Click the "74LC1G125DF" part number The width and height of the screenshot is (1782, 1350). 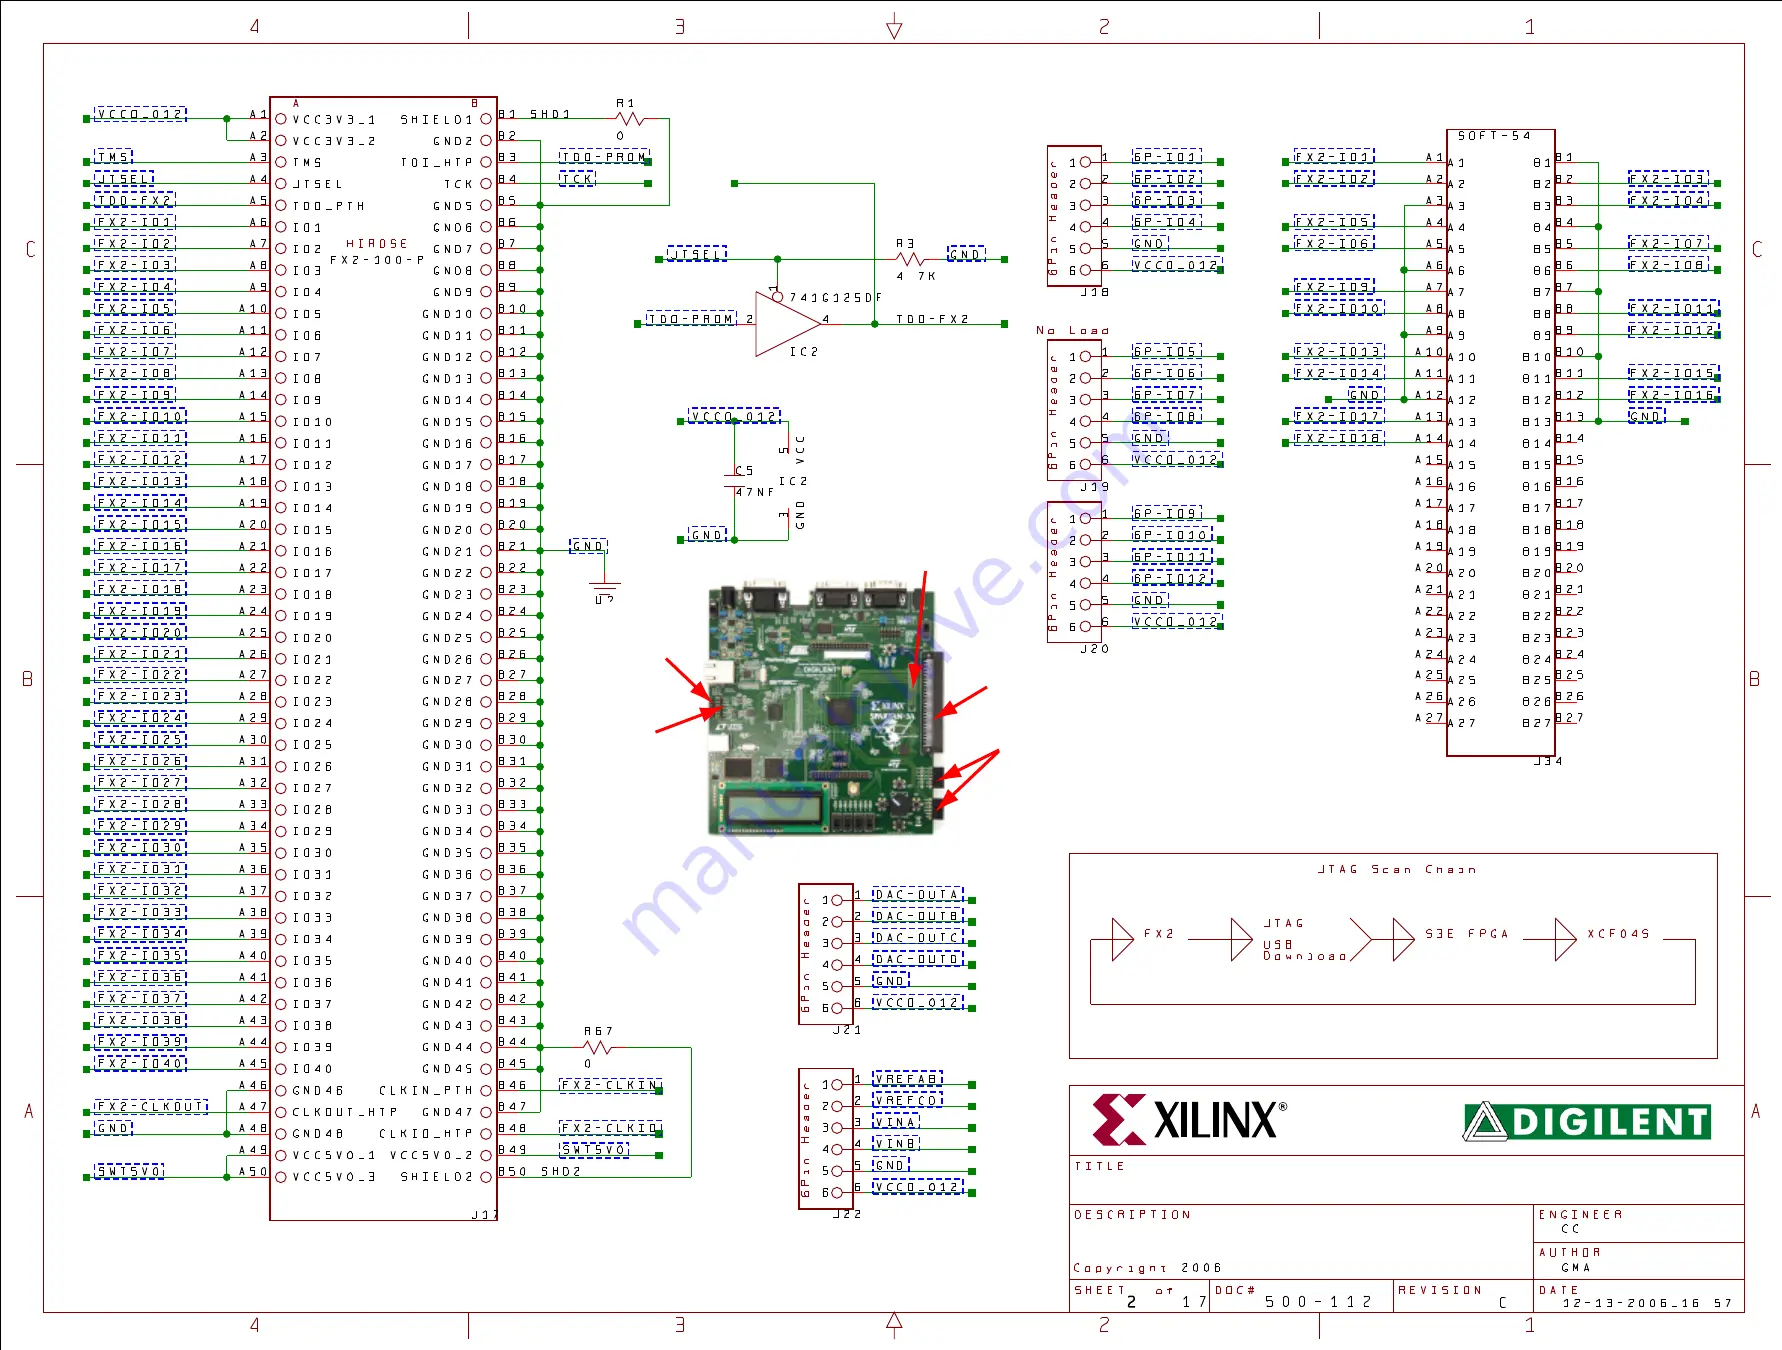click(836, 297)
